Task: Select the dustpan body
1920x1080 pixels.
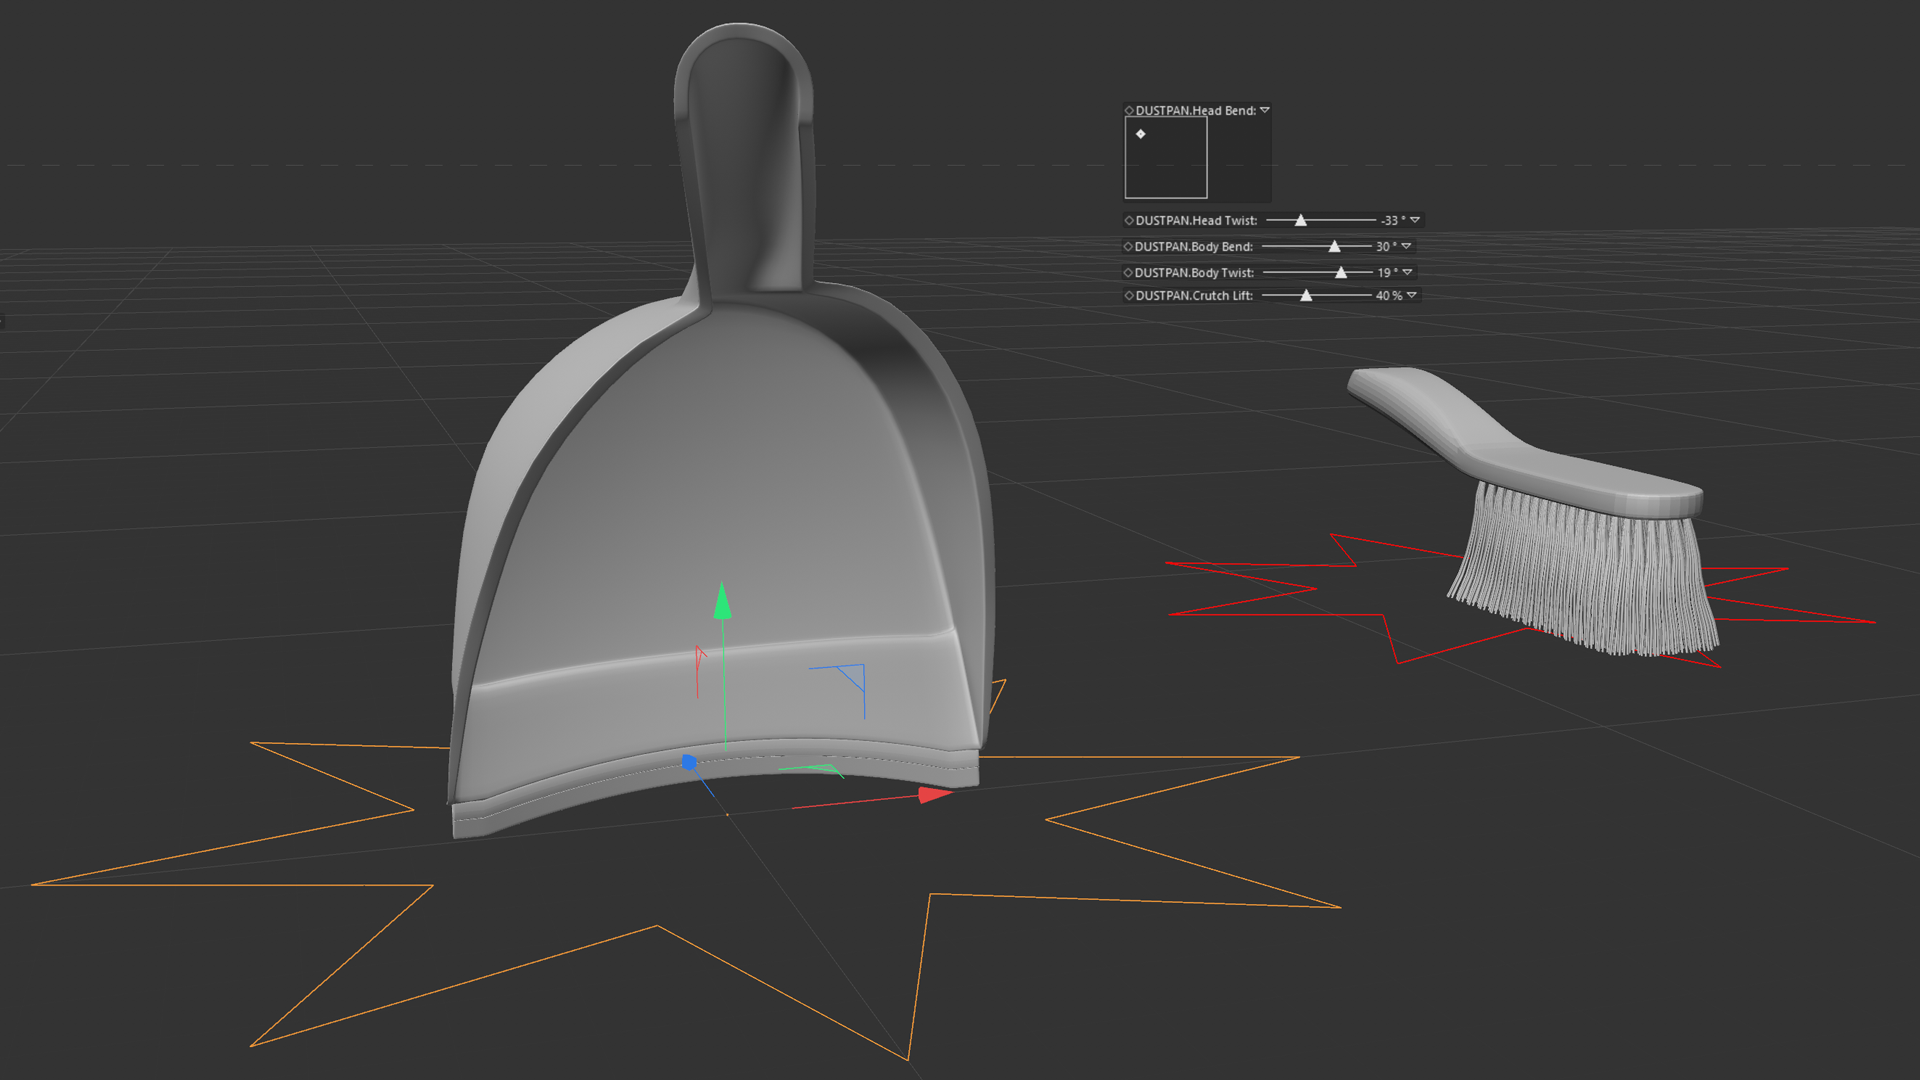Action: pyautogui.click(x=720, y=500)
